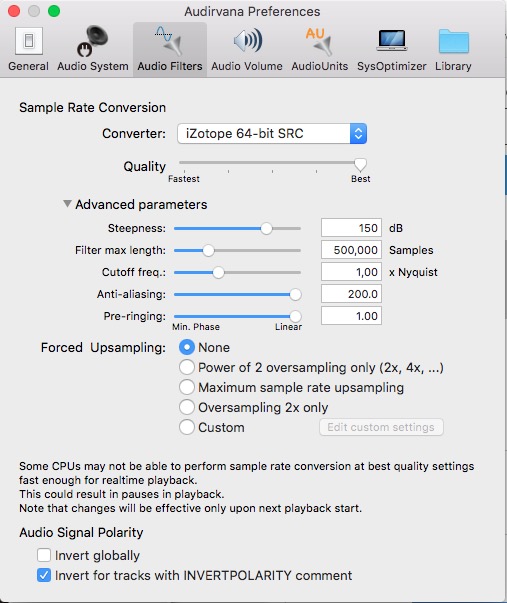
Task: Click the Filter max length value field
Action: (x=351, y=250)
